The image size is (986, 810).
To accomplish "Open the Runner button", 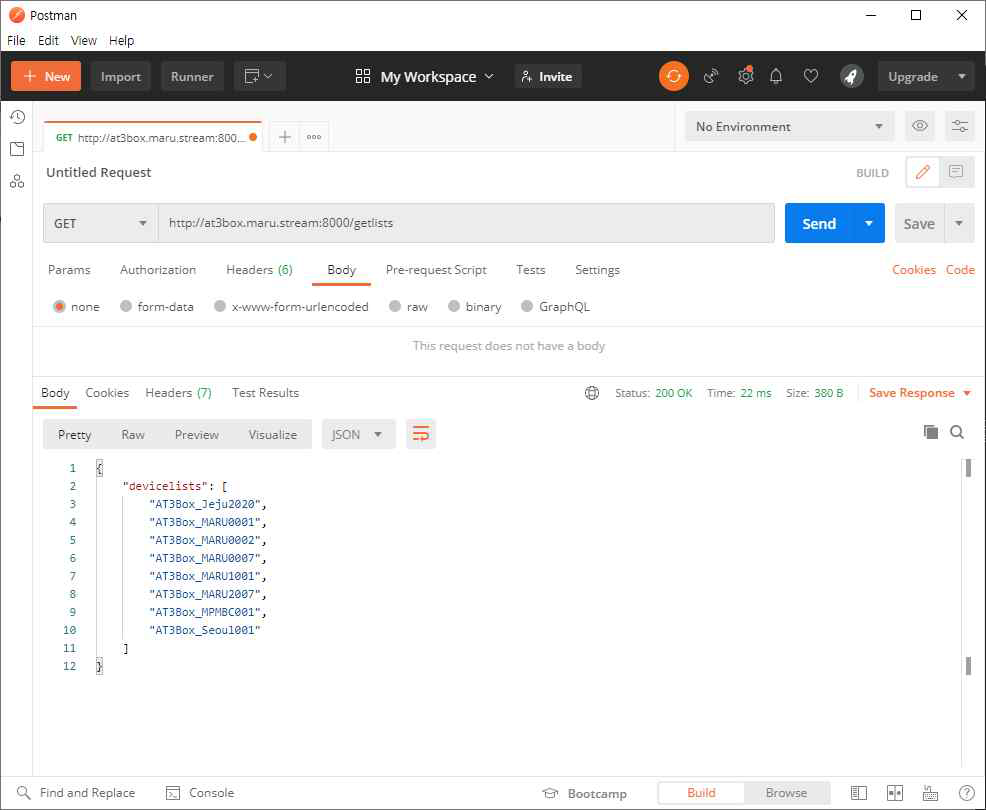I will pyautogui.click(x=192, y=77).
